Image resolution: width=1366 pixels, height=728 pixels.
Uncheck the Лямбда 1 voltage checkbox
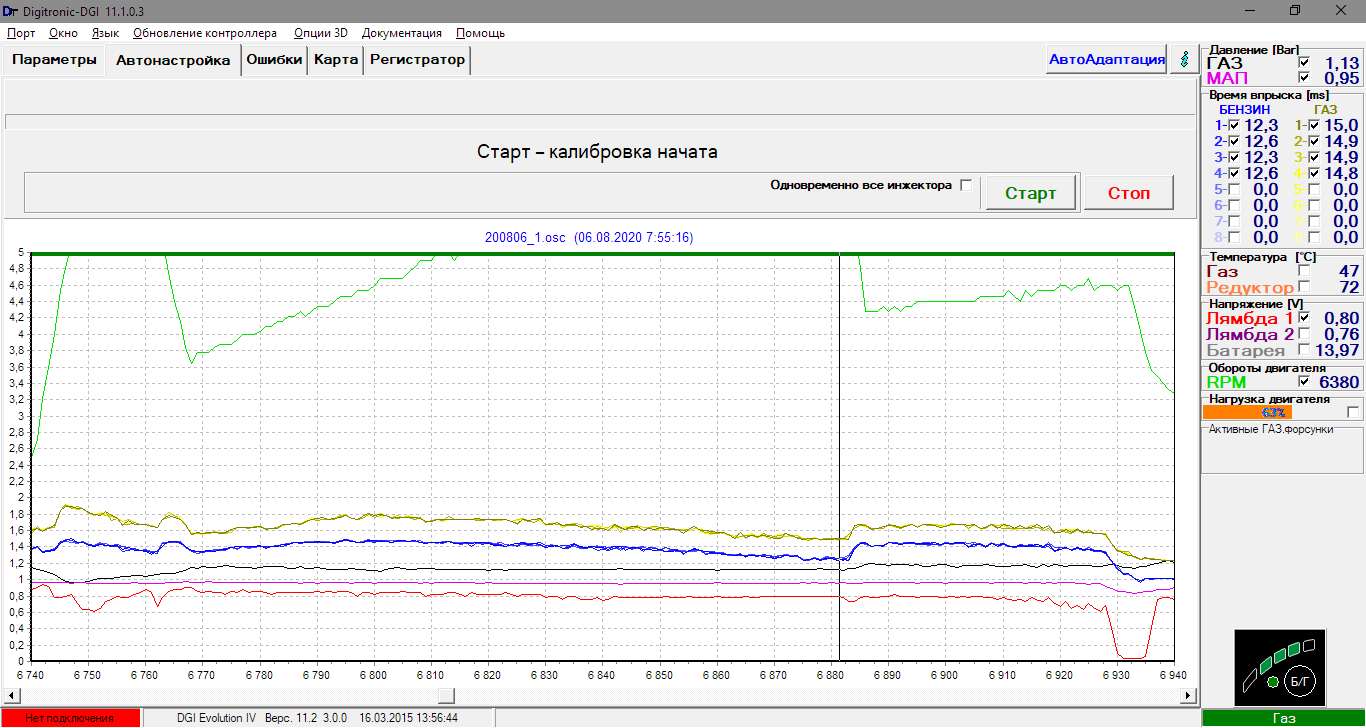(x=1306, y=318)
